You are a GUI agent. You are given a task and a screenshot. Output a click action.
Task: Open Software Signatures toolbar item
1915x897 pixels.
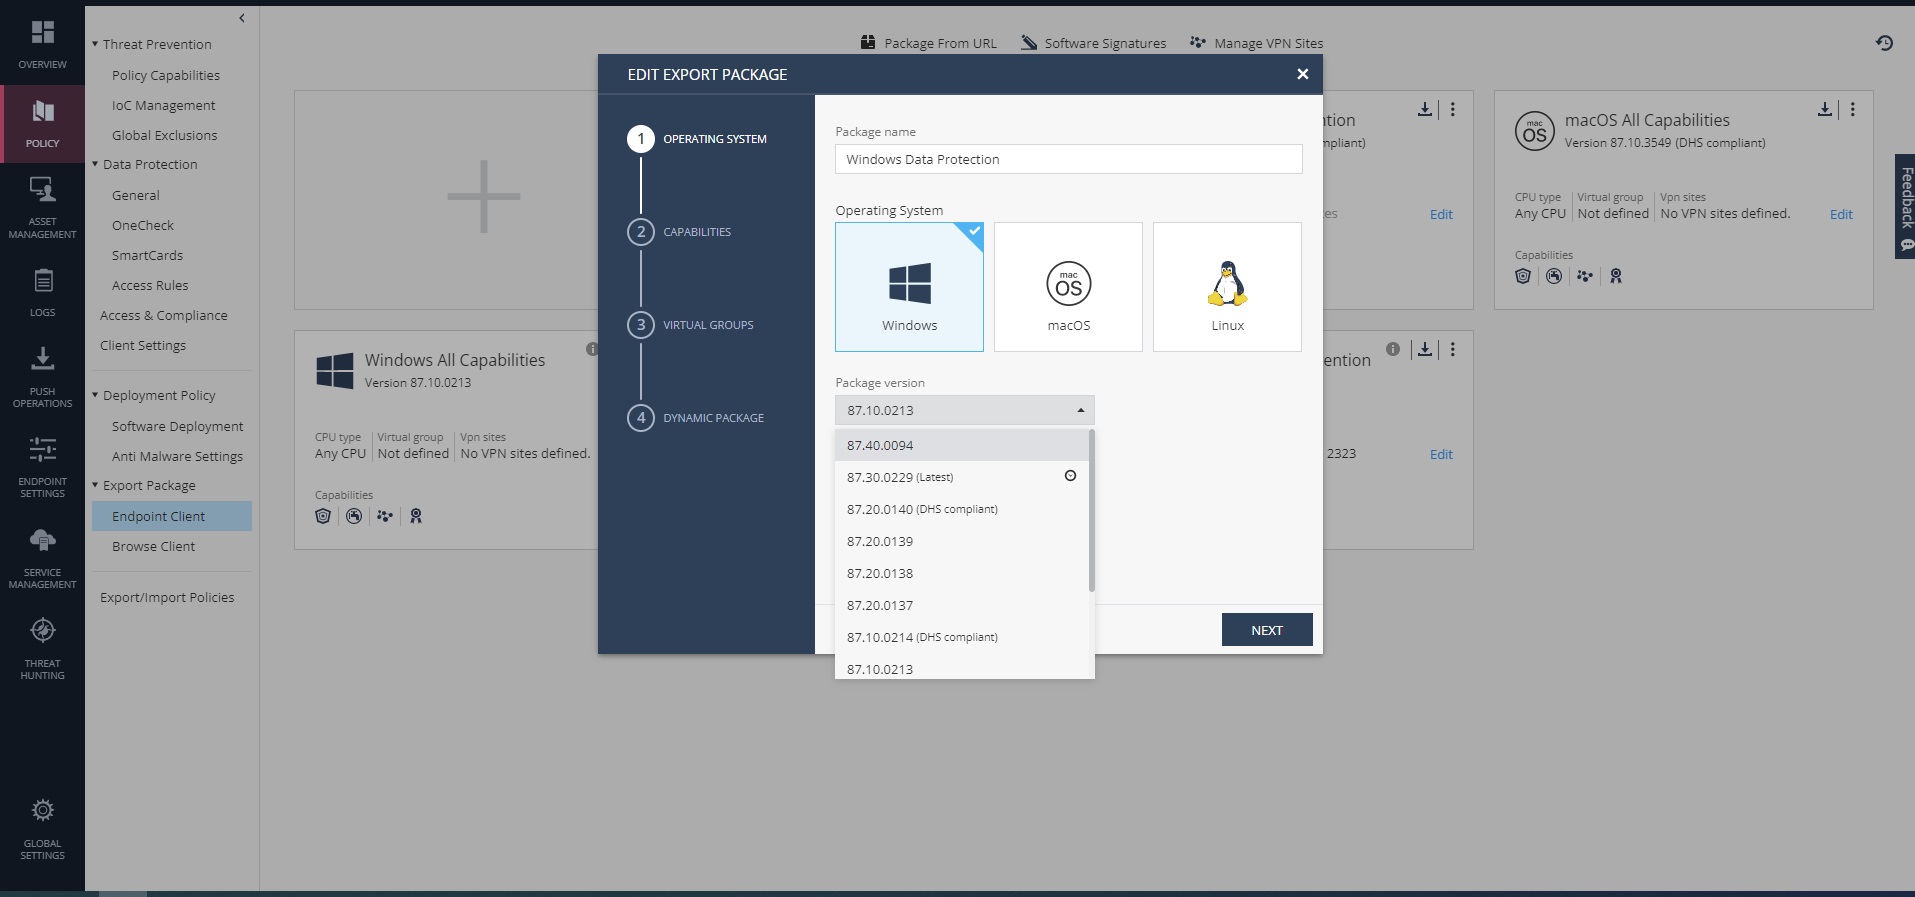(1093, 43)
